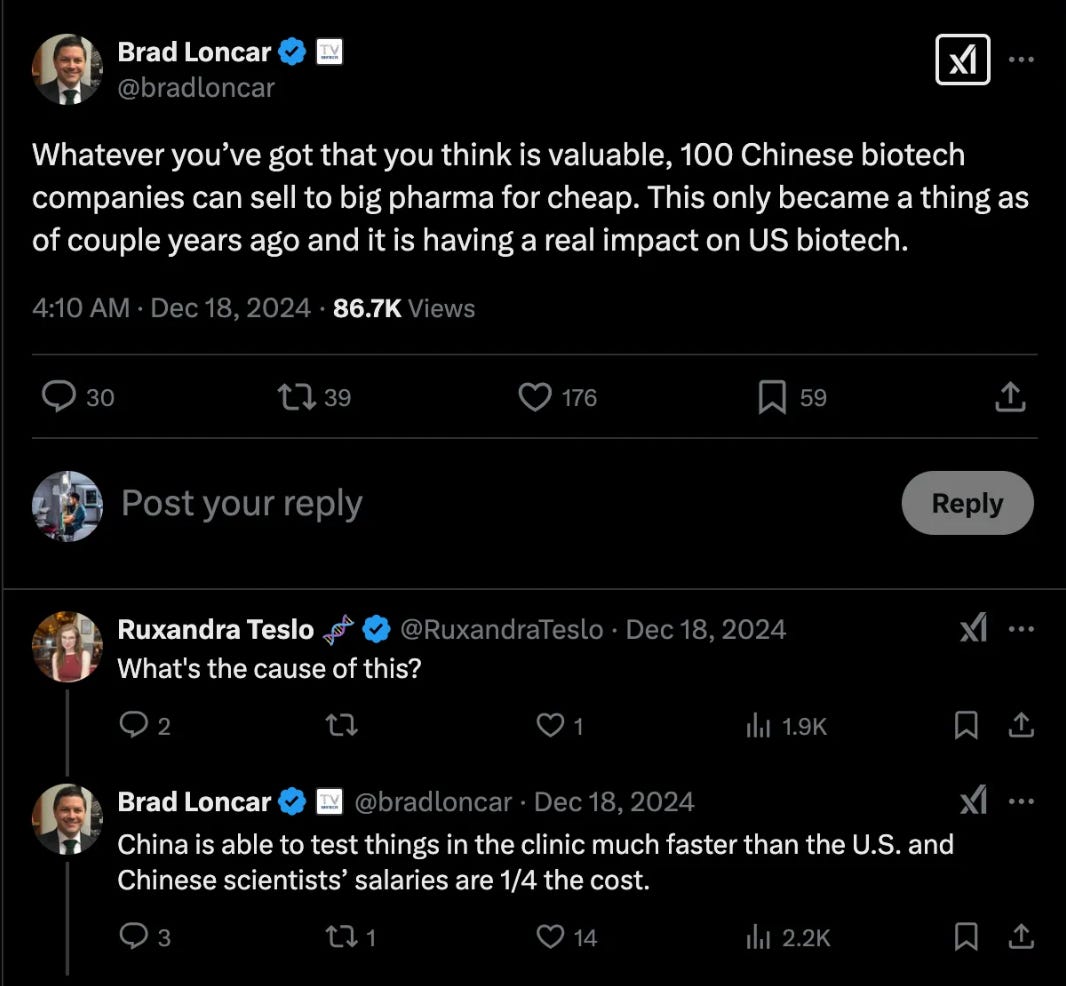Reply icon with 30 comments on main post
Image resolution: width=1066 pixels, height=986 pixels.
(59, 397)
